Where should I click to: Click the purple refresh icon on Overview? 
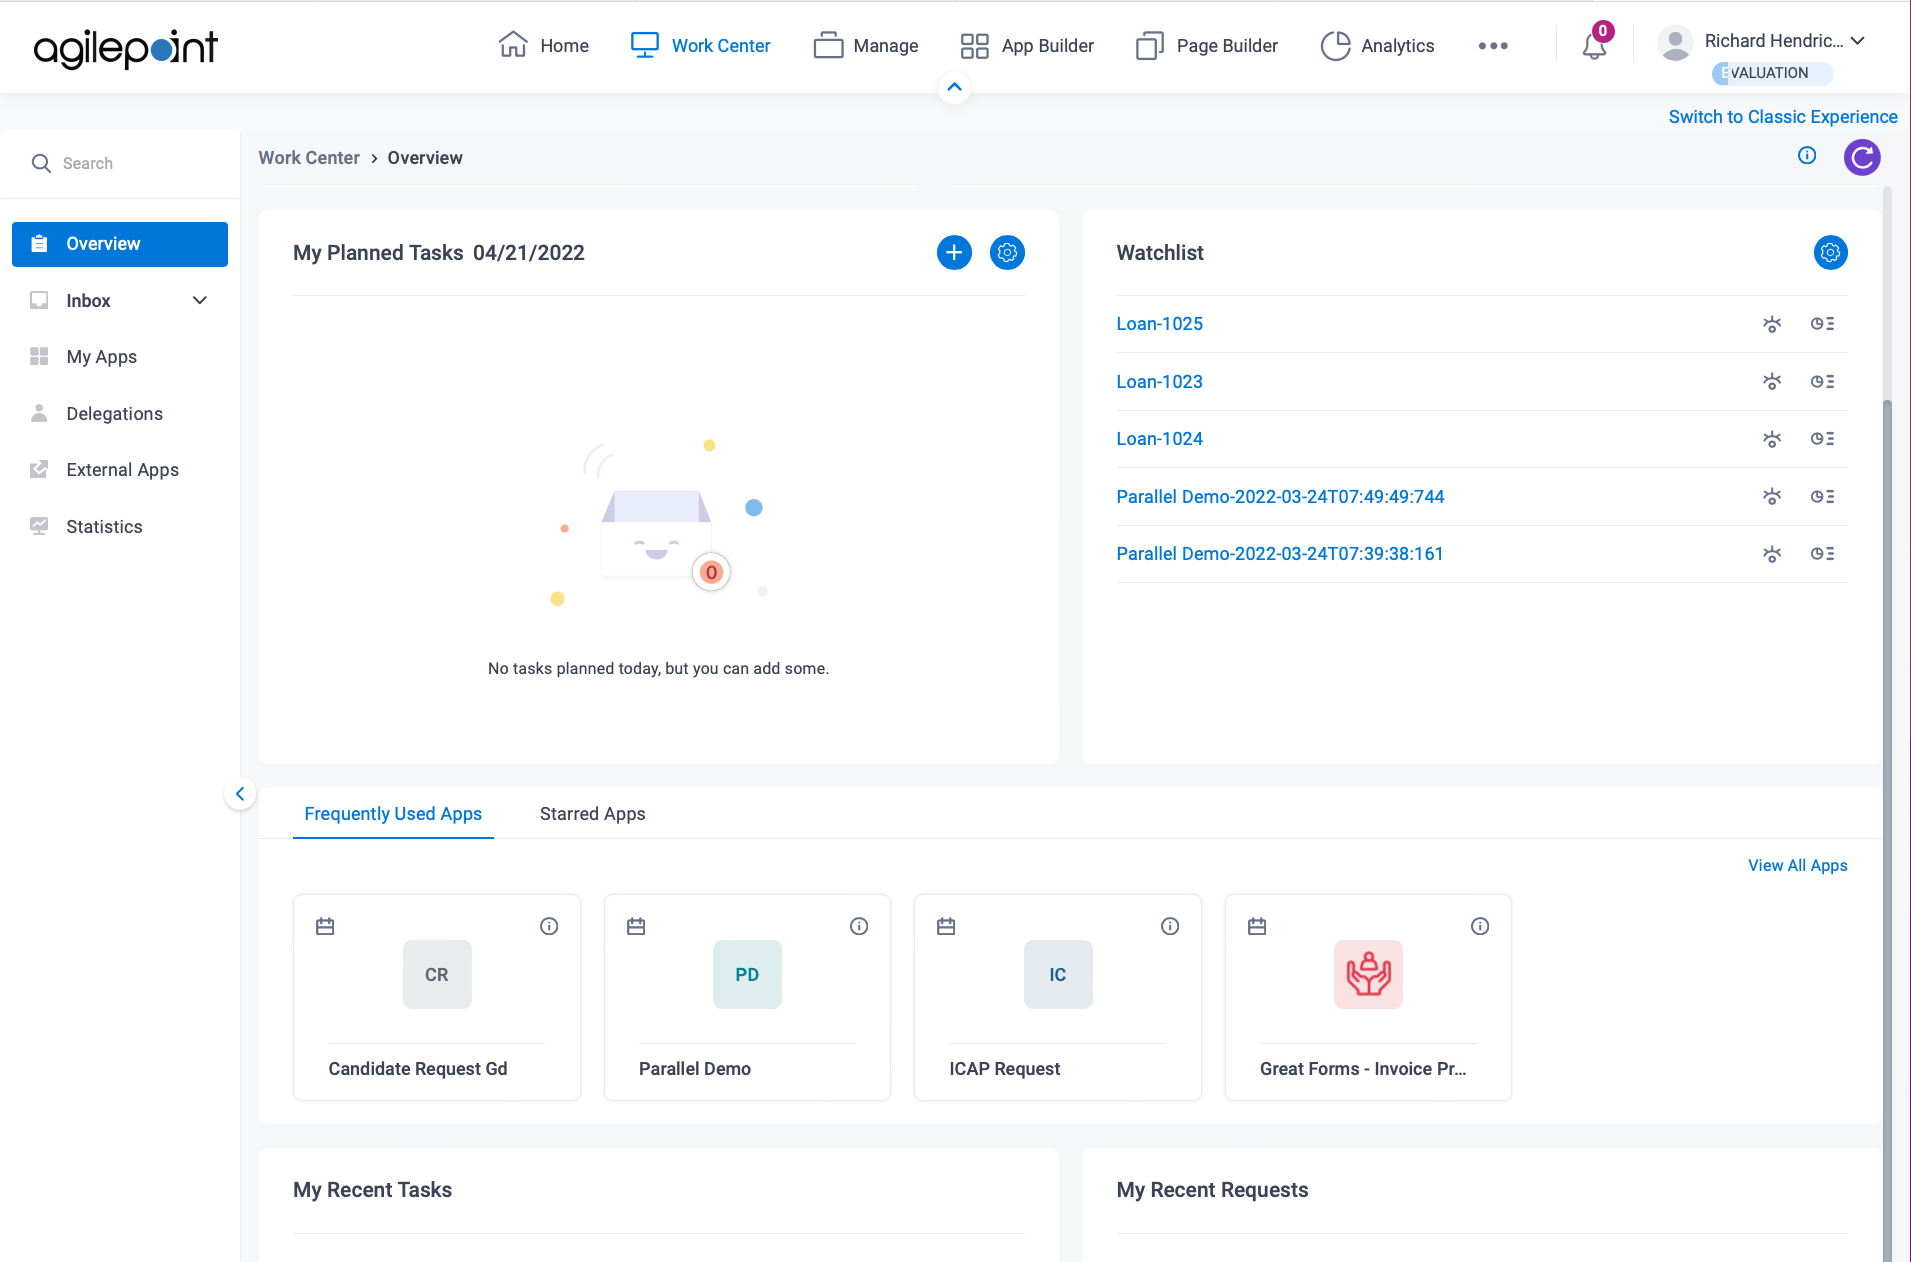tap(1861, 157)
